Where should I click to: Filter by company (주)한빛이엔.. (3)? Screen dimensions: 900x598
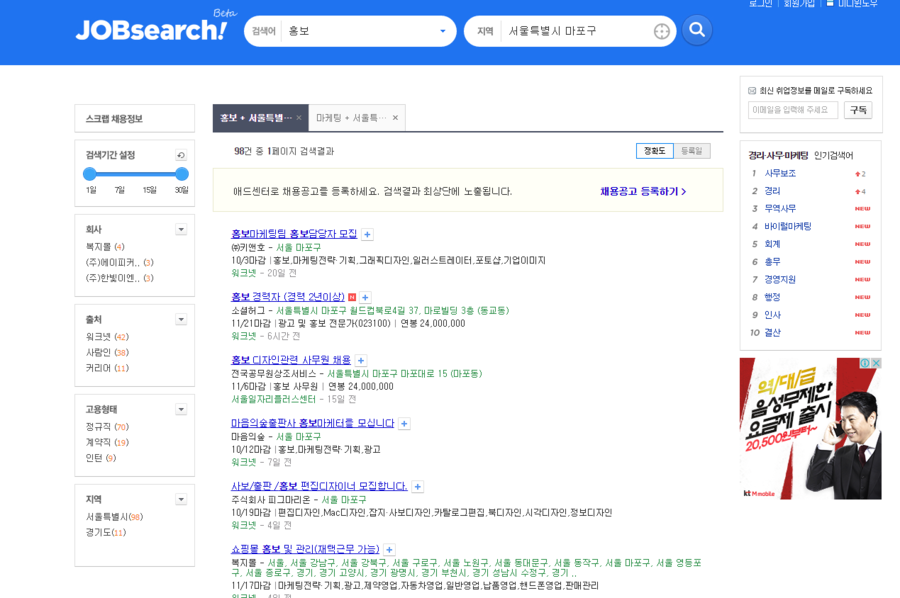[119, 278]
